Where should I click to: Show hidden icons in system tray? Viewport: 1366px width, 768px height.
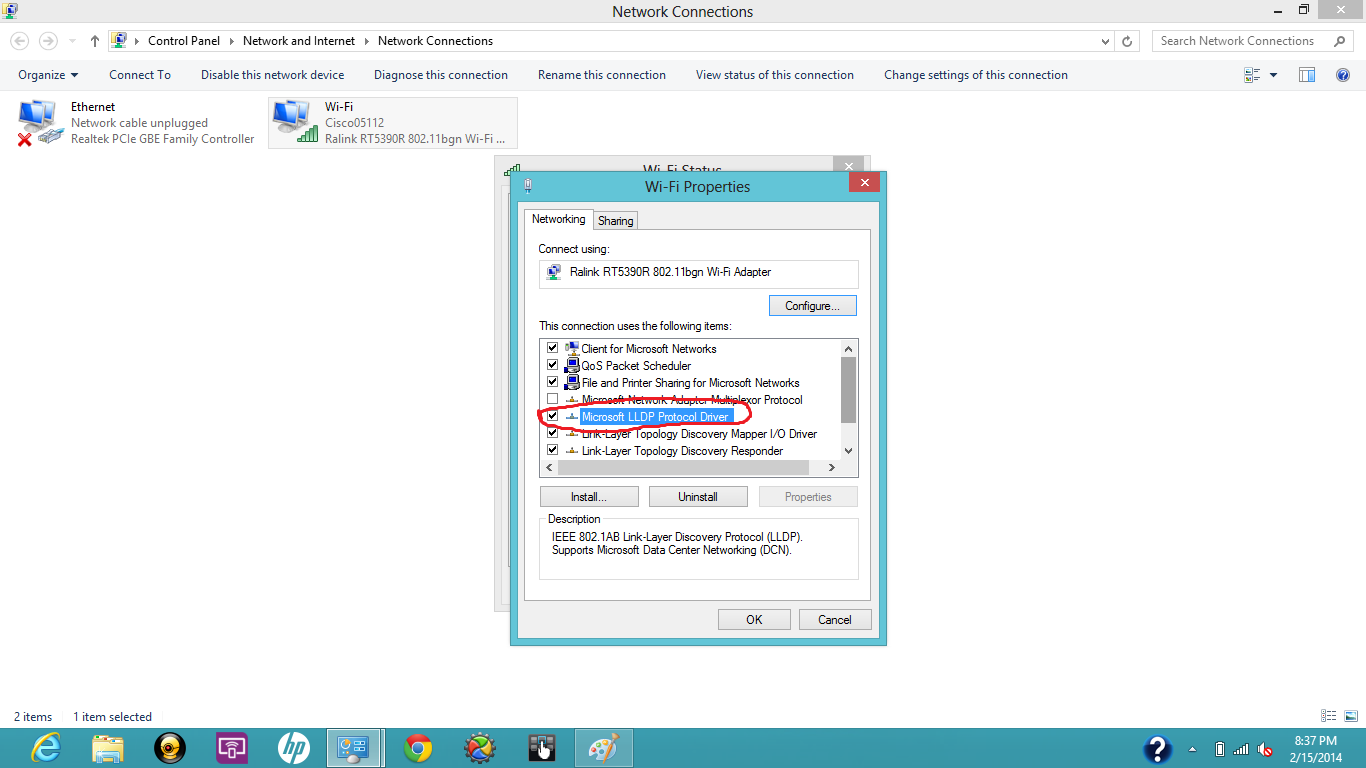tap(1192, 749)
